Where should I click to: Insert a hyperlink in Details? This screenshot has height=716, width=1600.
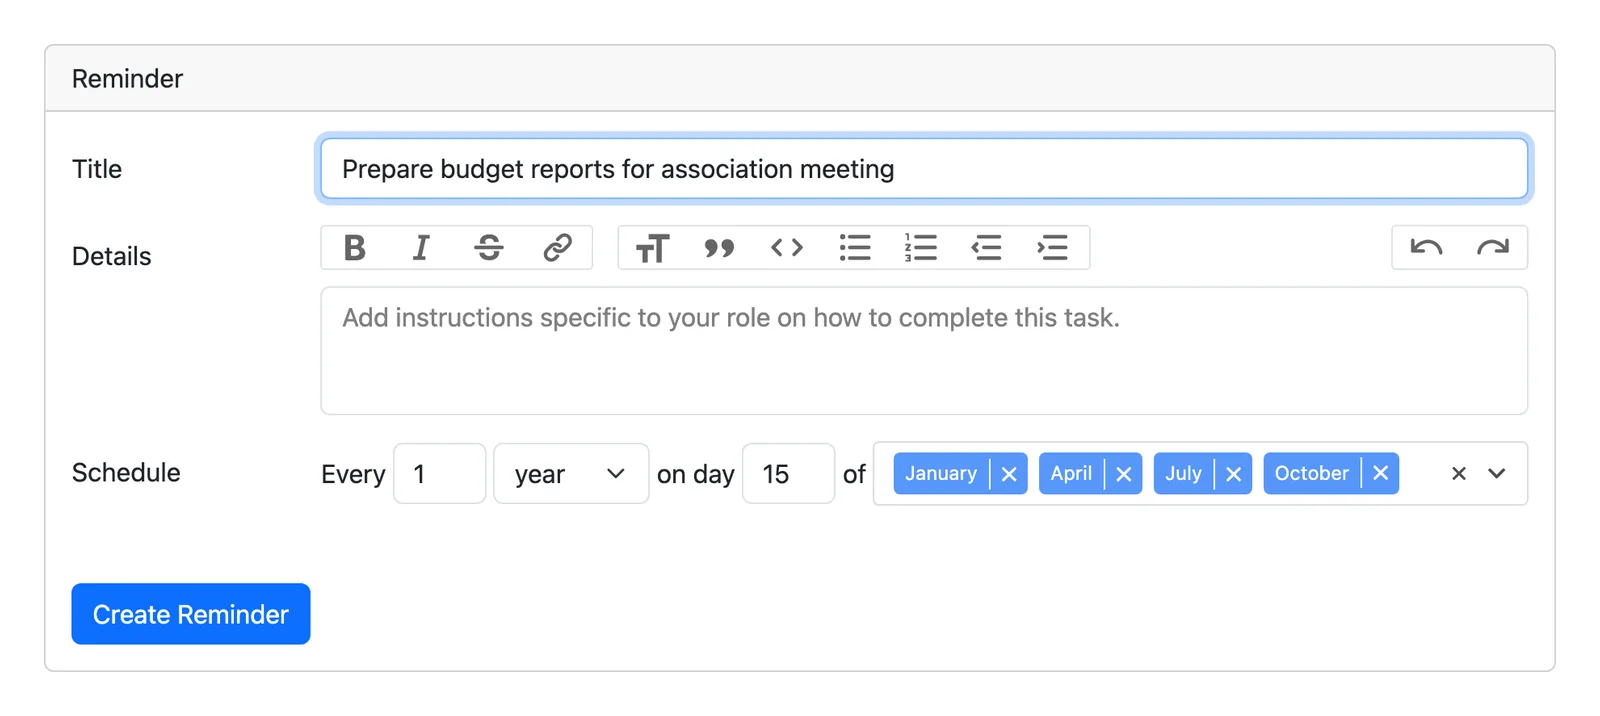[557, 247]
